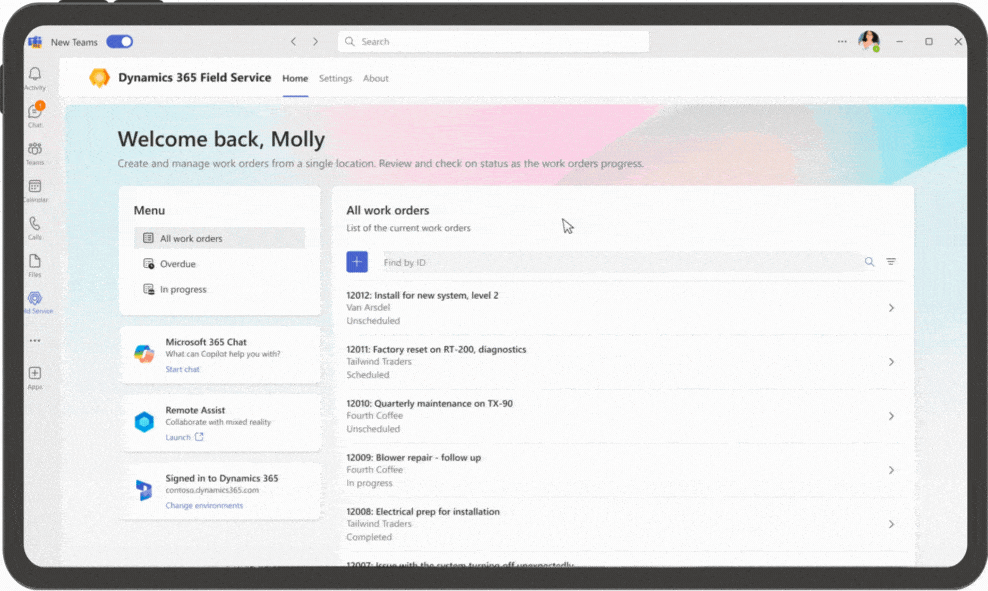Click Change environments link
Image resolution: width=988 pixels, height=591 pixels.
204,505
